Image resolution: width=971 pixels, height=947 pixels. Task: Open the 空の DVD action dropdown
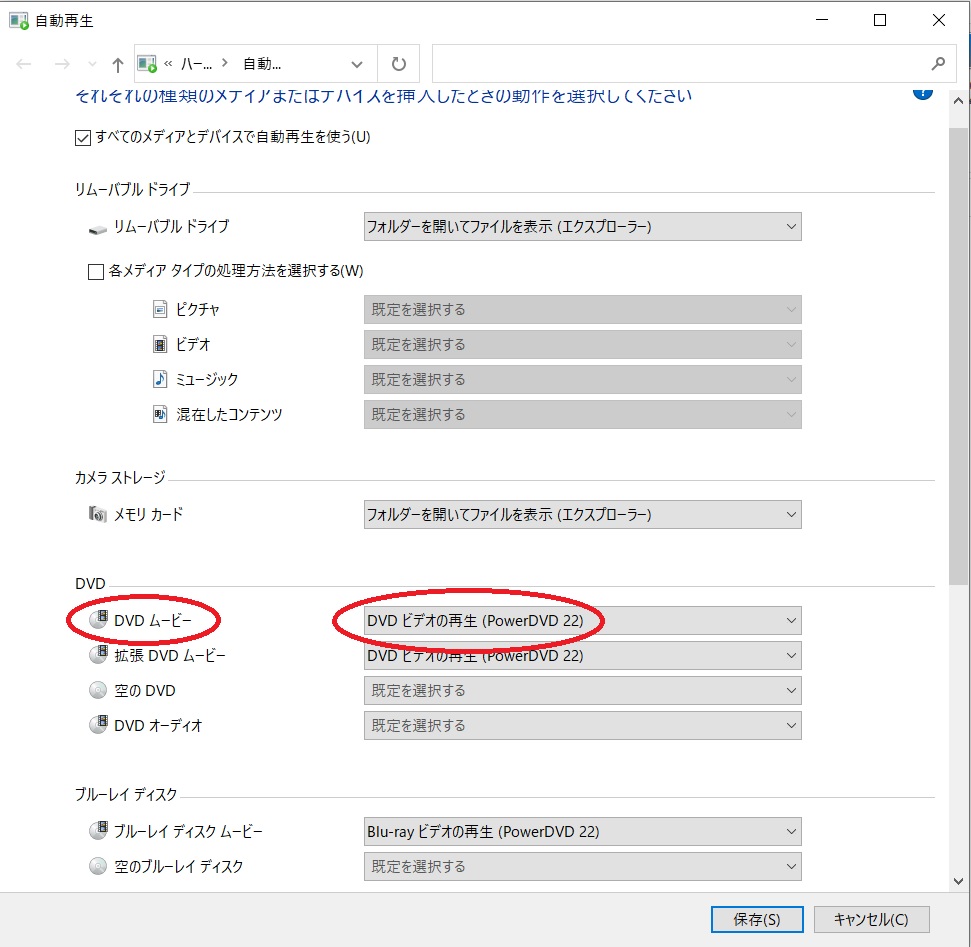pyautogui.click(x=582, y=691)
